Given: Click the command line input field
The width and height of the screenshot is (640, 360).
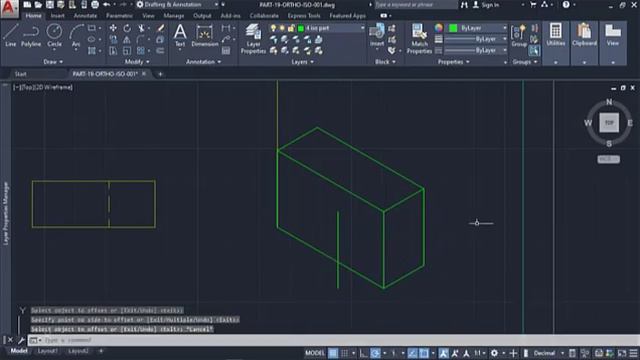Looking at the screenshot, I should click(339, 340).
